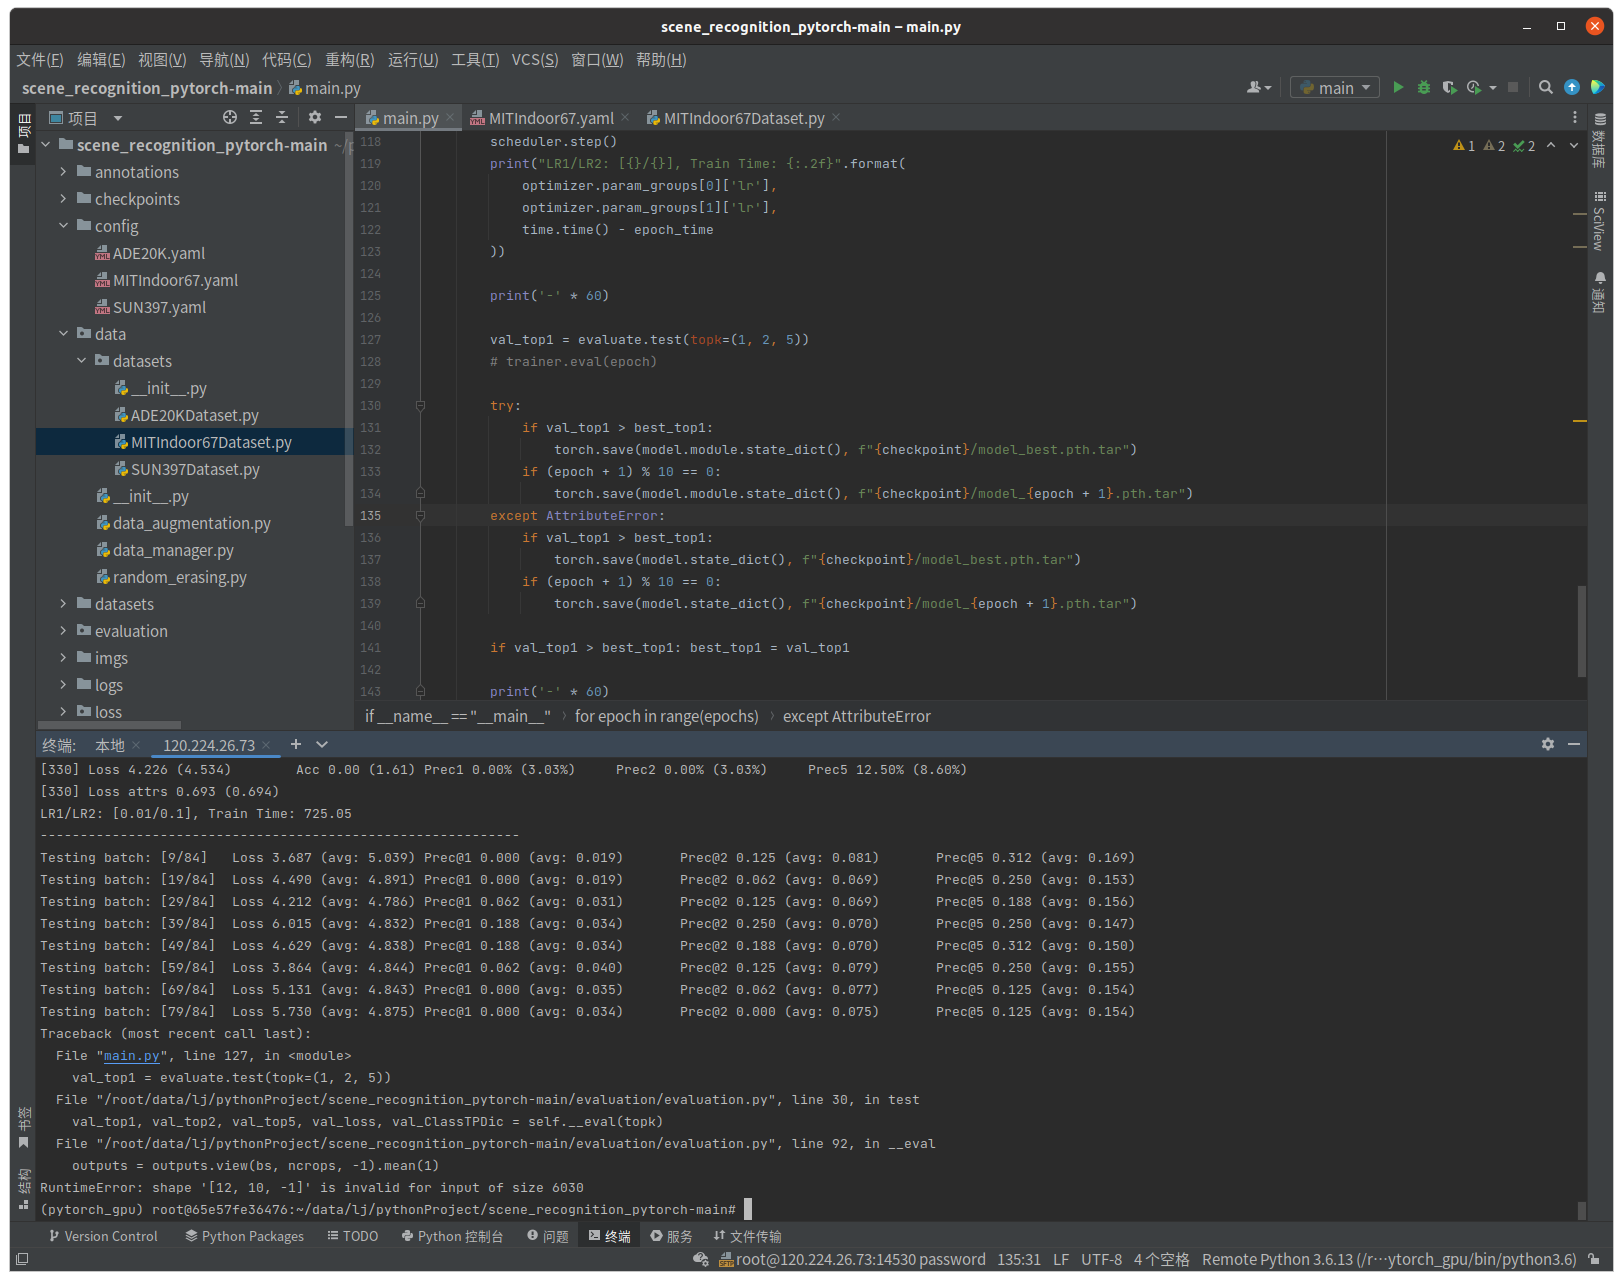Open the run configuration dropdown labeled main
The width and height of the screenshot is (1623, 1281).
[1334, 87]
